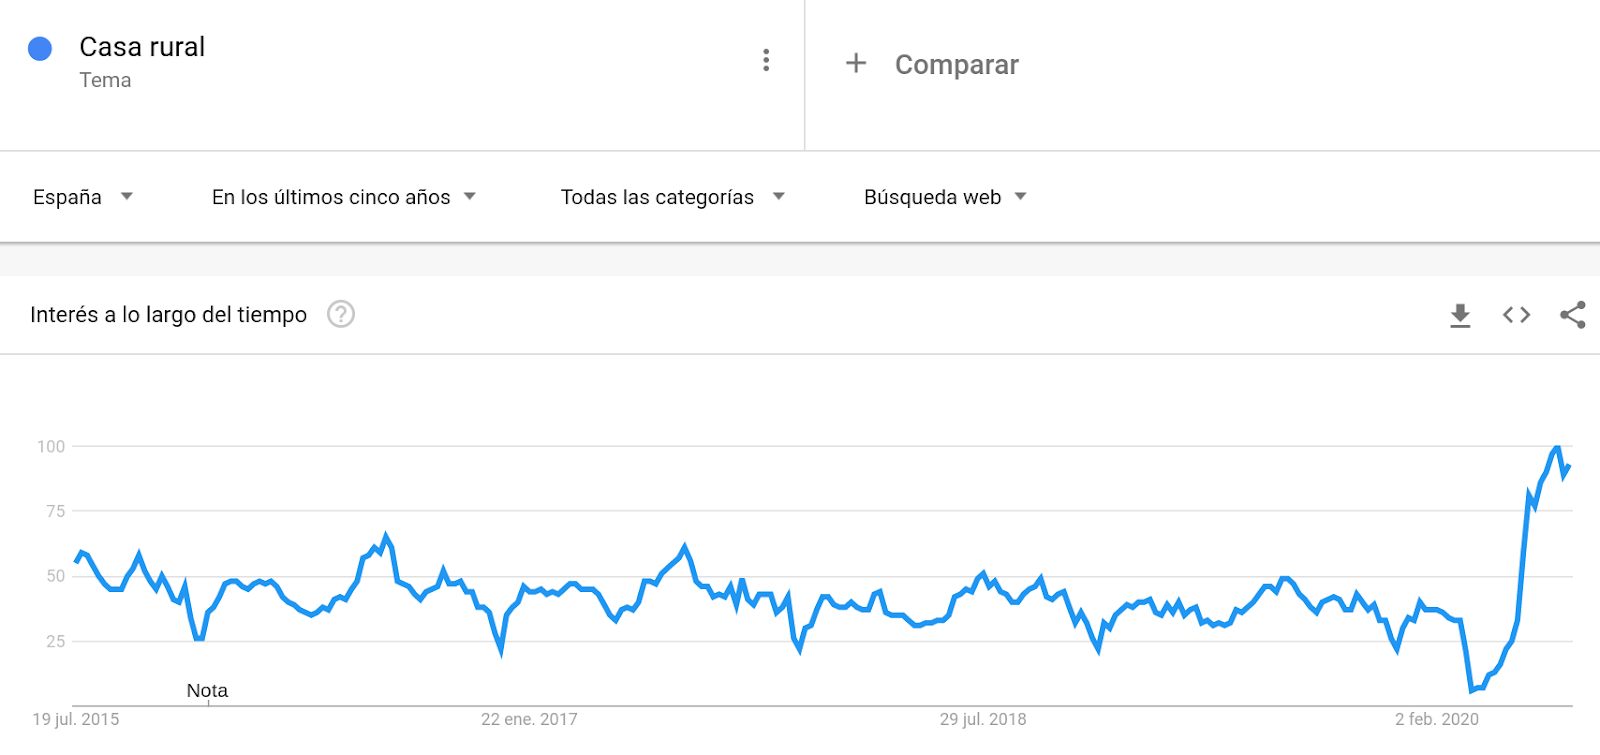
Task: Open the embed code icon
Action: click(x=1516, y=315)
